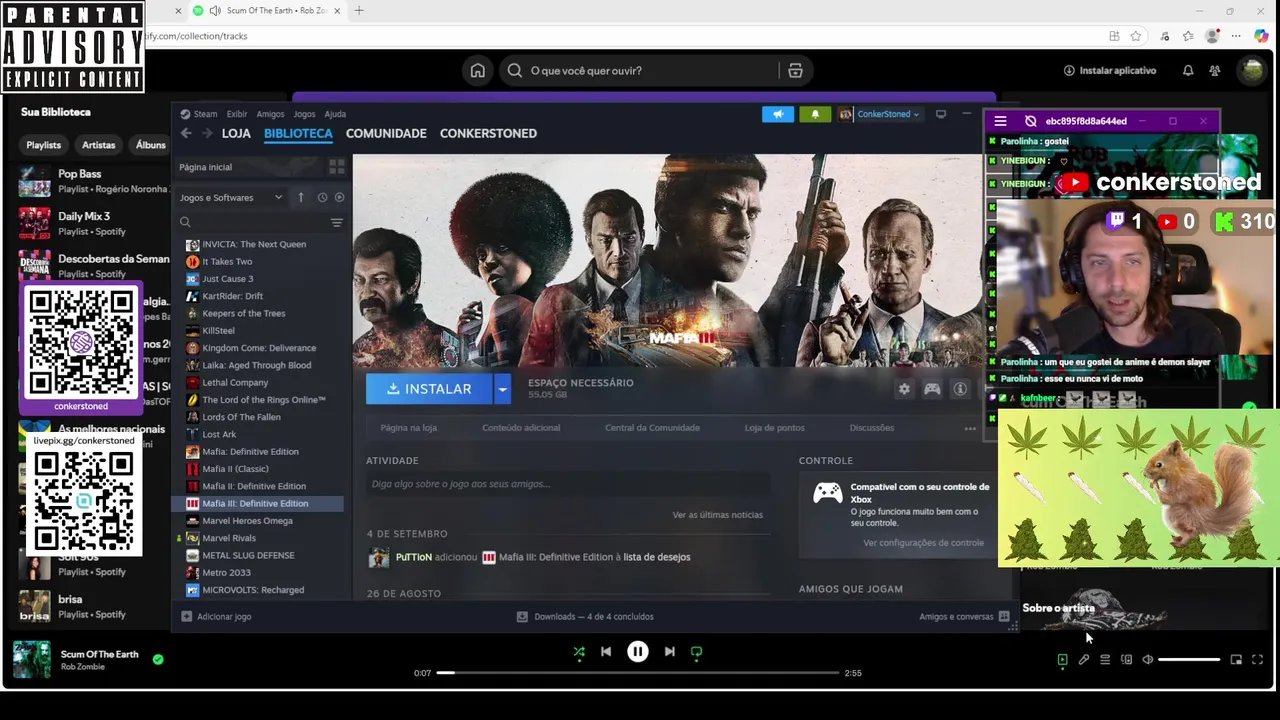The image size is (1280, 720).
Task: Open Página na loja link
Action: pyautogui.click(x=408, y=428)
